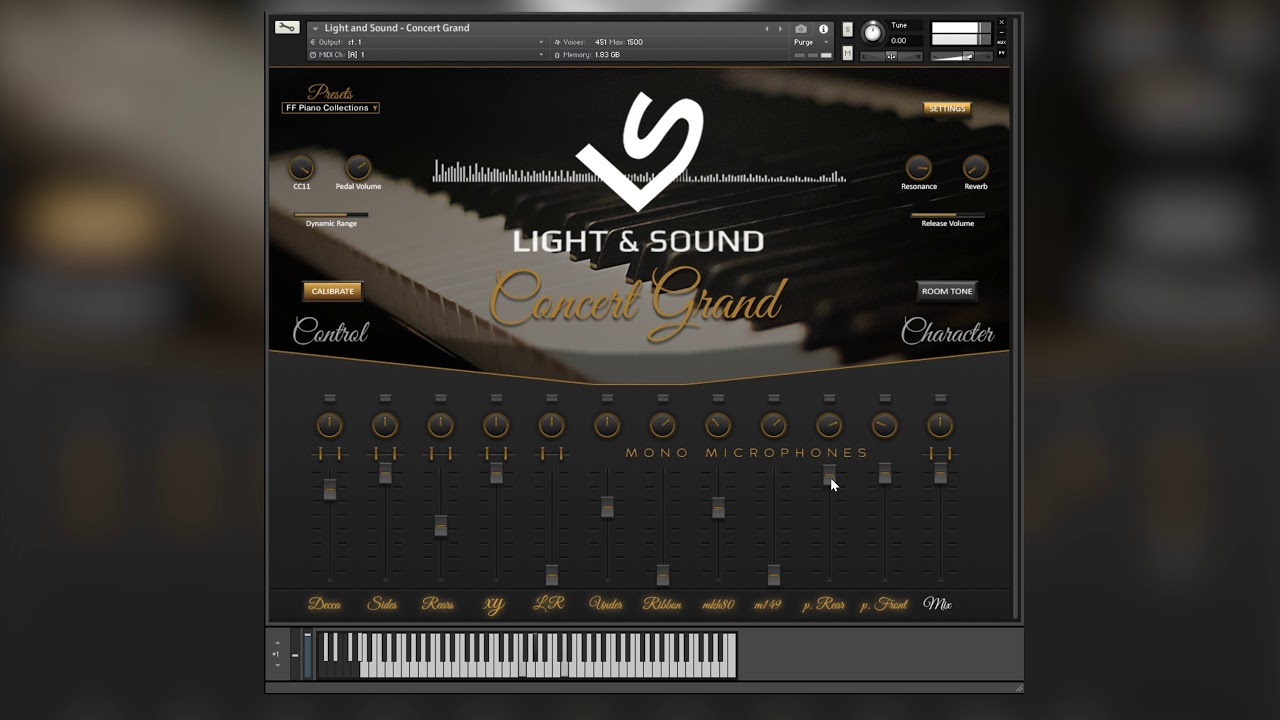Adjust the instrument pan slider in header
1280x720 pixels.
tap(891, 56)
